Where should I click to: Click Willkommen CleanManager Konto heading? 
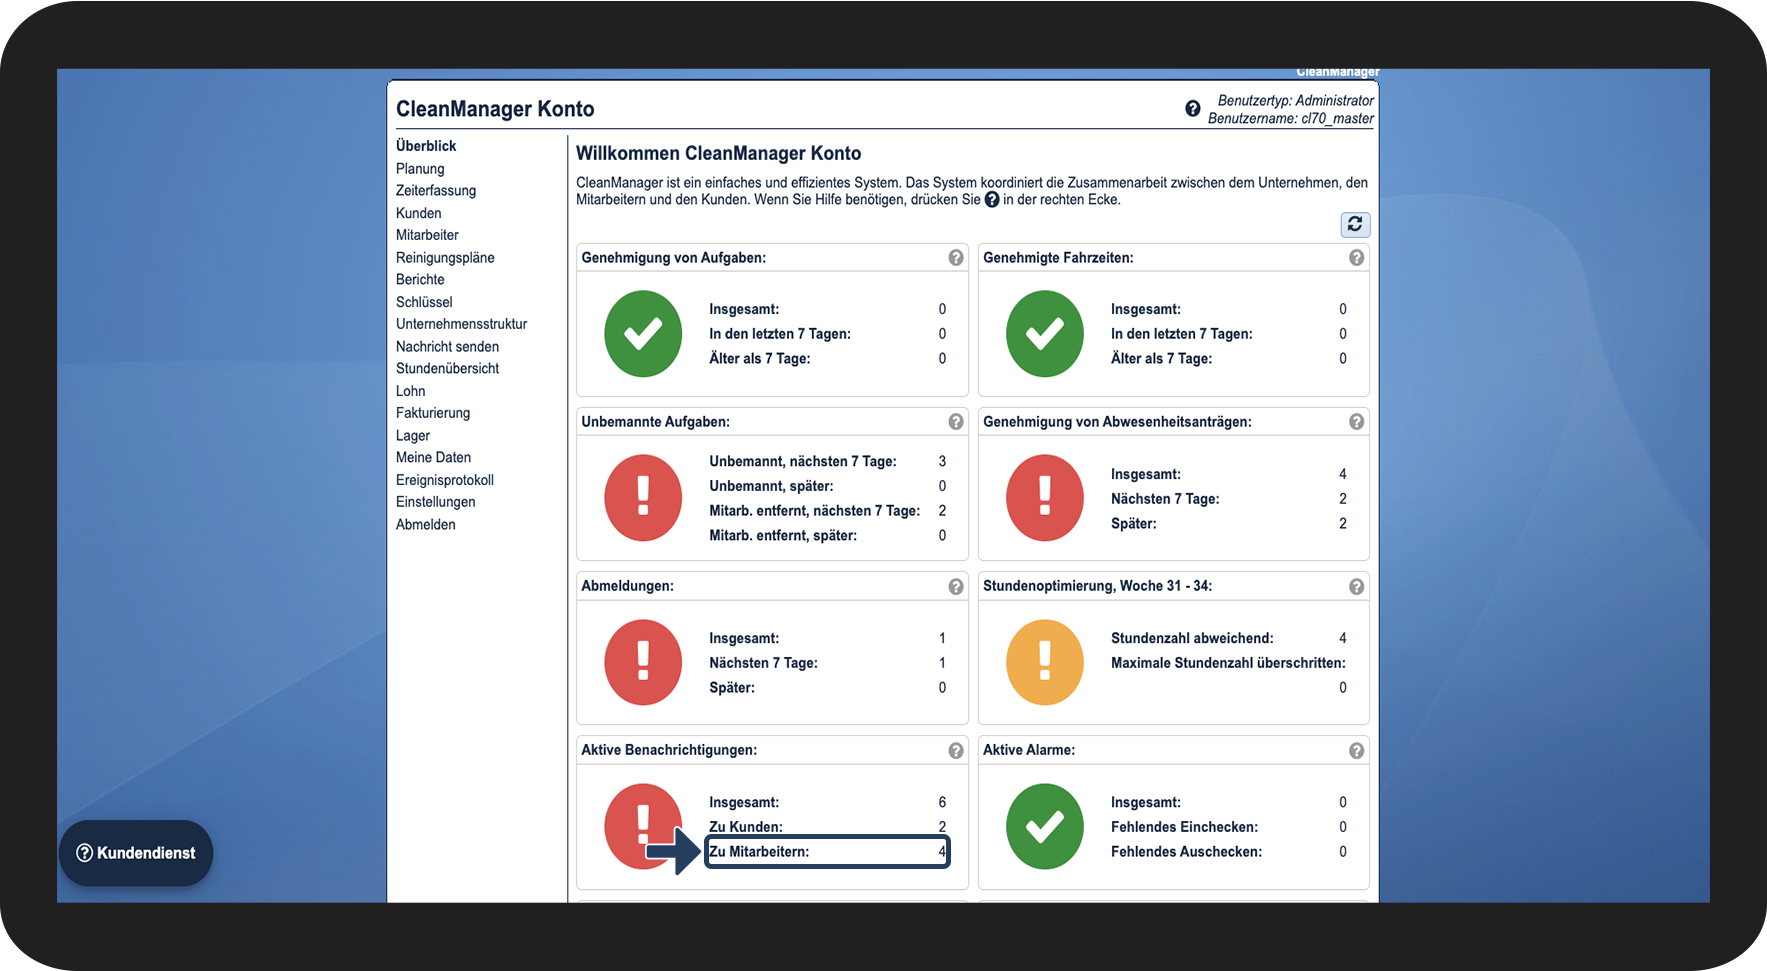pyautogui.click(x=718, y=153)
